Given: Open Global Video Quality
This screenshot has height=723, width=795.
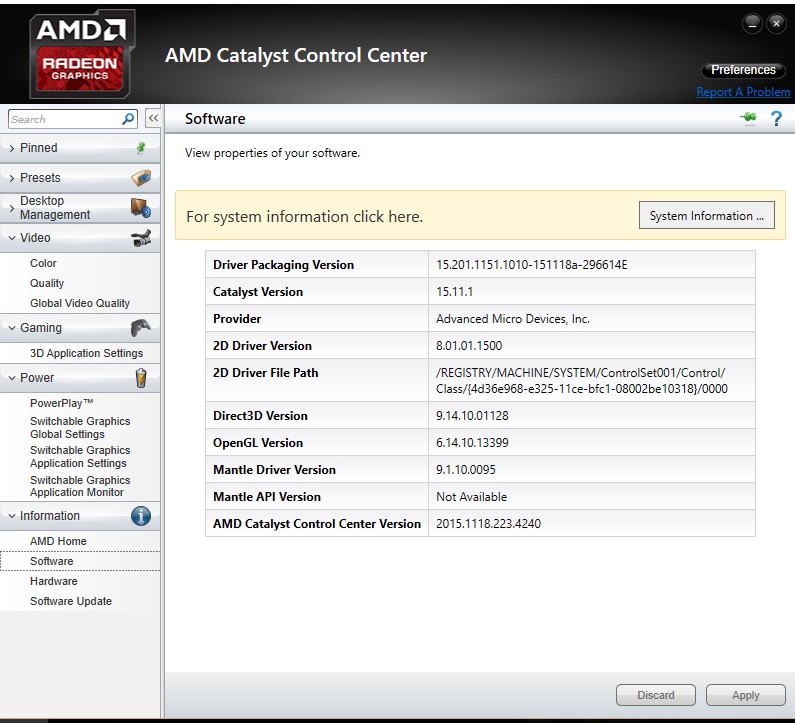Looking at the screenshot, I should click(80, 303).
